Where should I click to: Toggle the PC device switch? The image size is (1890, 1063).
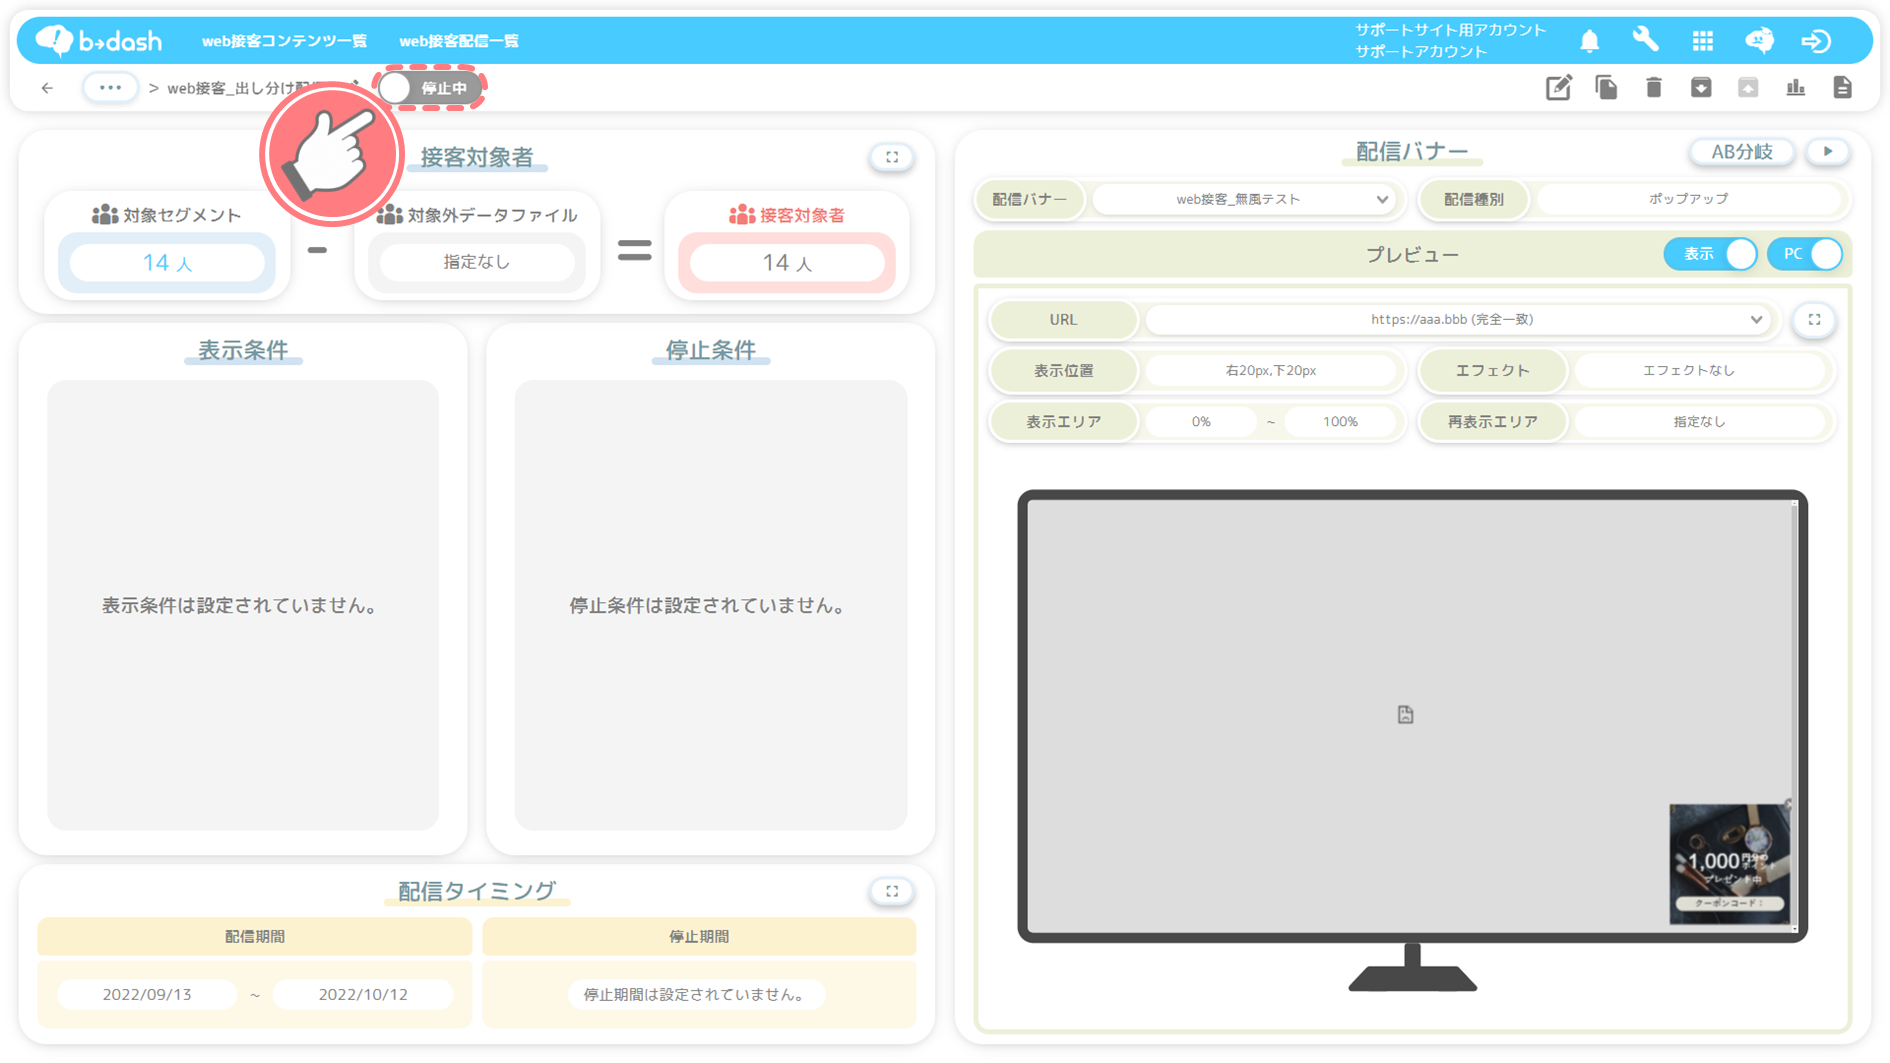pyautogui.click(x=1805, y=254)
